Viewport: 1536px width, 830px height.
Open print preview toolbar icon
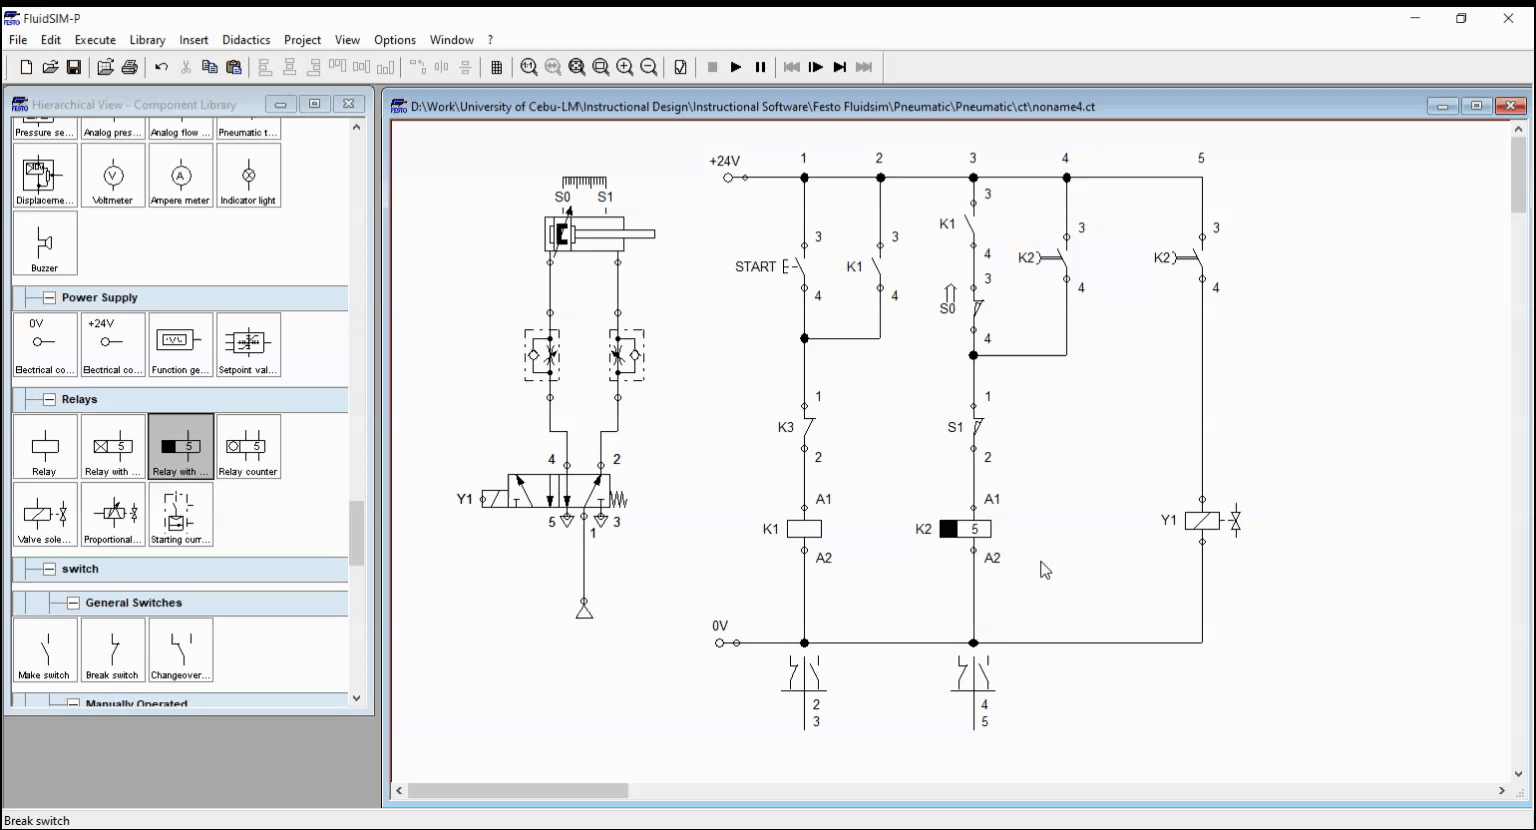tap(105, 67)
